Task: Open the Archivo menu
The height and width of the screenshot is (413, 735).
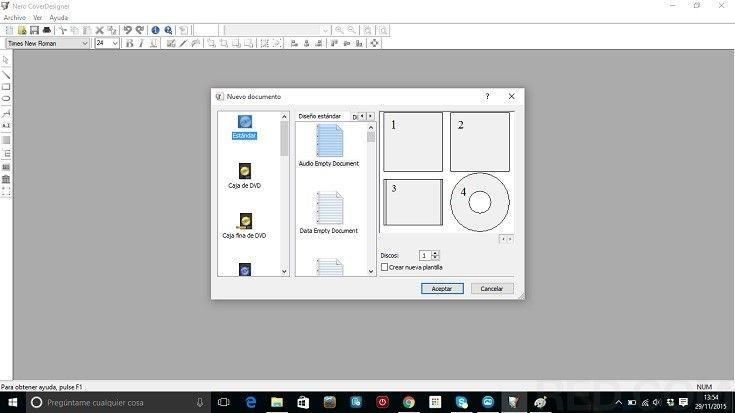Action: pos(15,18)
